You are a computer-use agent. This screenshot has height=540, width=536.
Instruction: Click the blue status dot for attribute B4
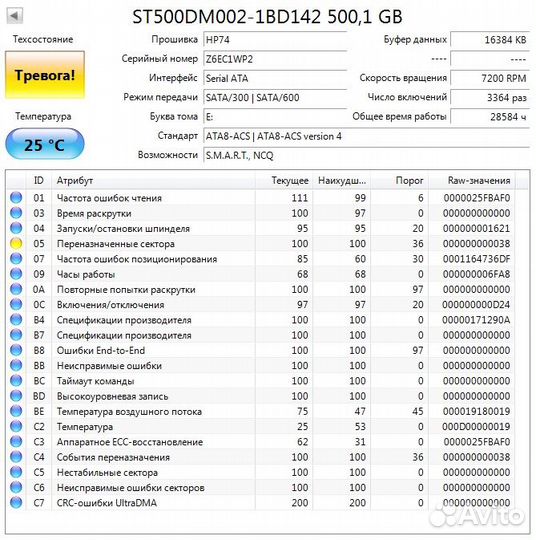coord(16,320)
